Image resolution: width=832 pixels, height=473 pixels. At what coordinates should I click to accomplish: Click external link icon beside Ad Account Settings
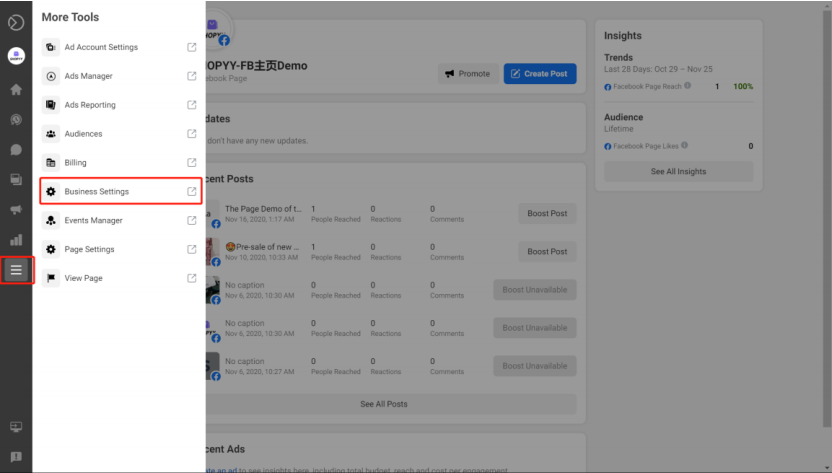point(192,47)
